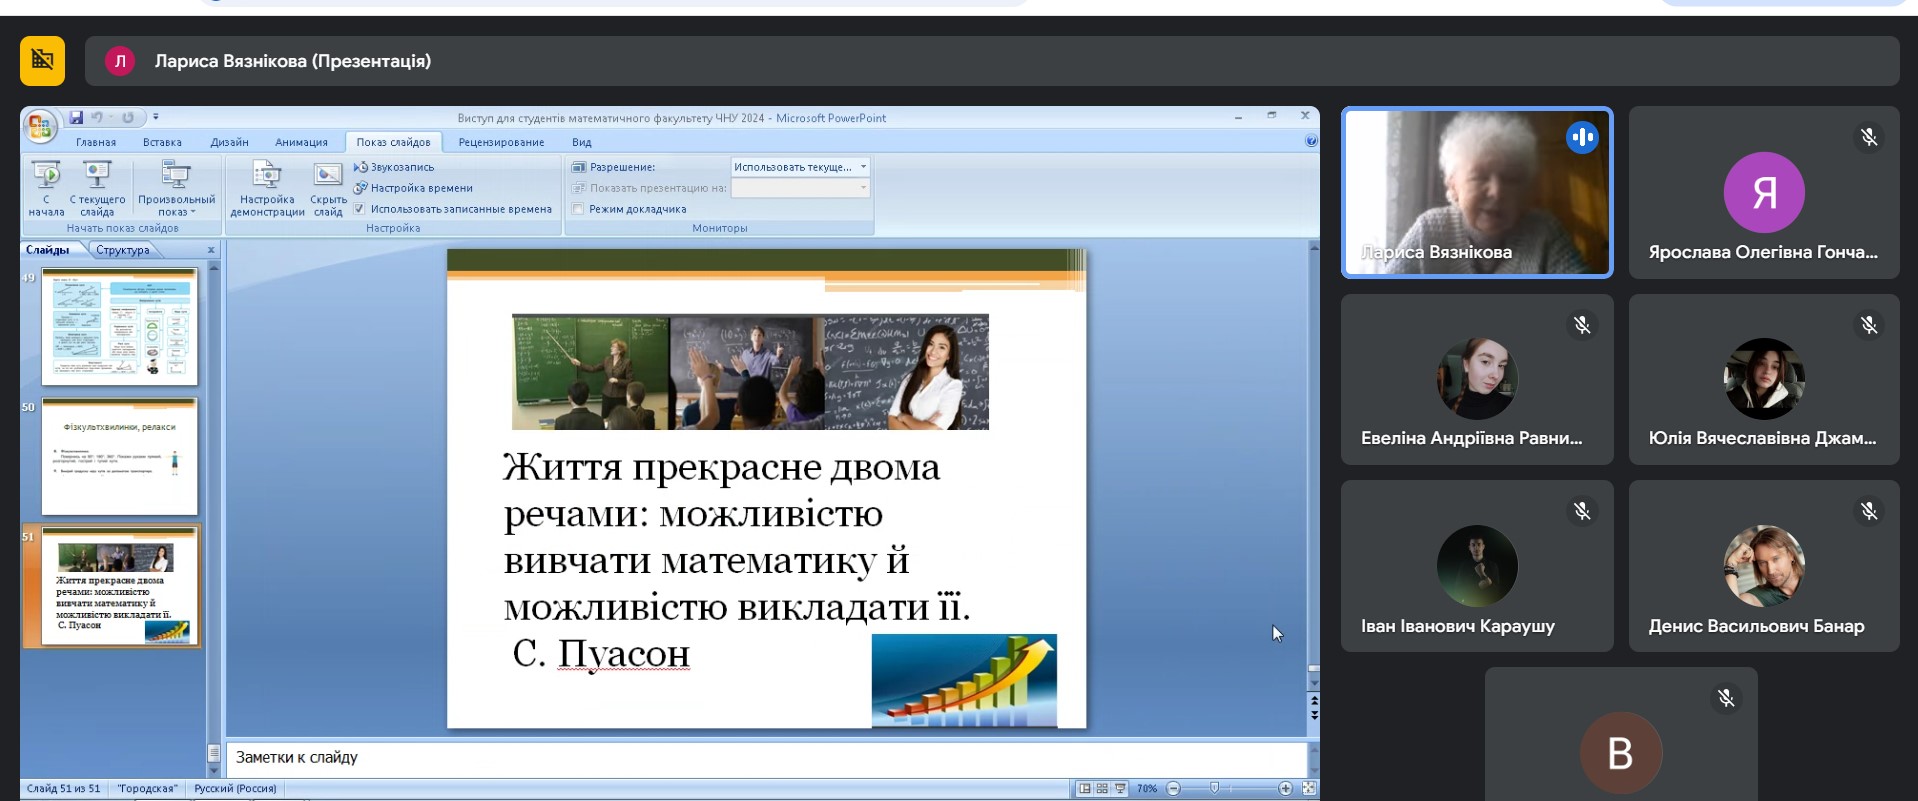Save the presentation via Quick Access toolbar

tap(76, 117)
